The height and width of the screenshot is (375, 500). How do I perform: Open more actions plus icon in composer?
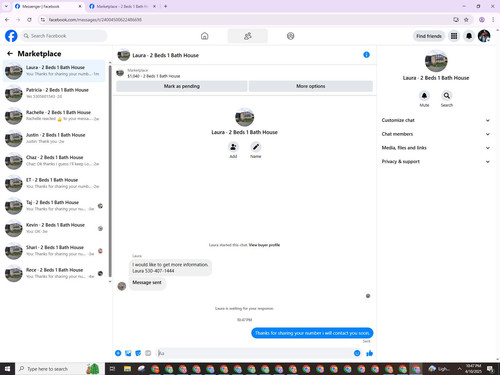pos(118,353)
